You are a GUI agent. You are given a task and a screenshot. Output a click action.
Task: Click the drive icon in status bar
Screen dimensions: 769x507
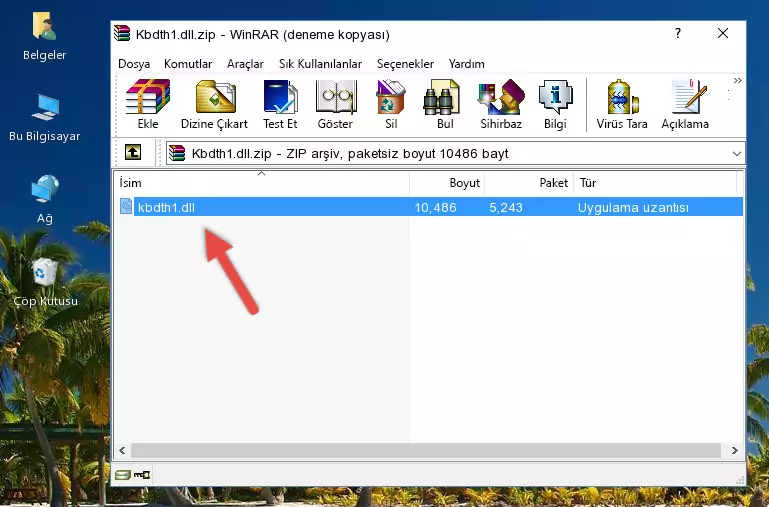coord(122,475)
